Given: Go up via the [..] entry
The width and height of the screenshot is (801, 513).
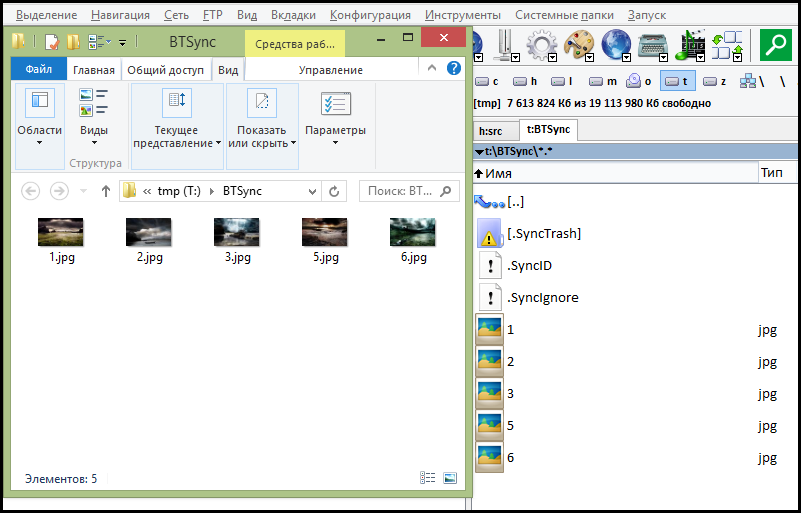Looking at the screenshot, I should 515,202.
